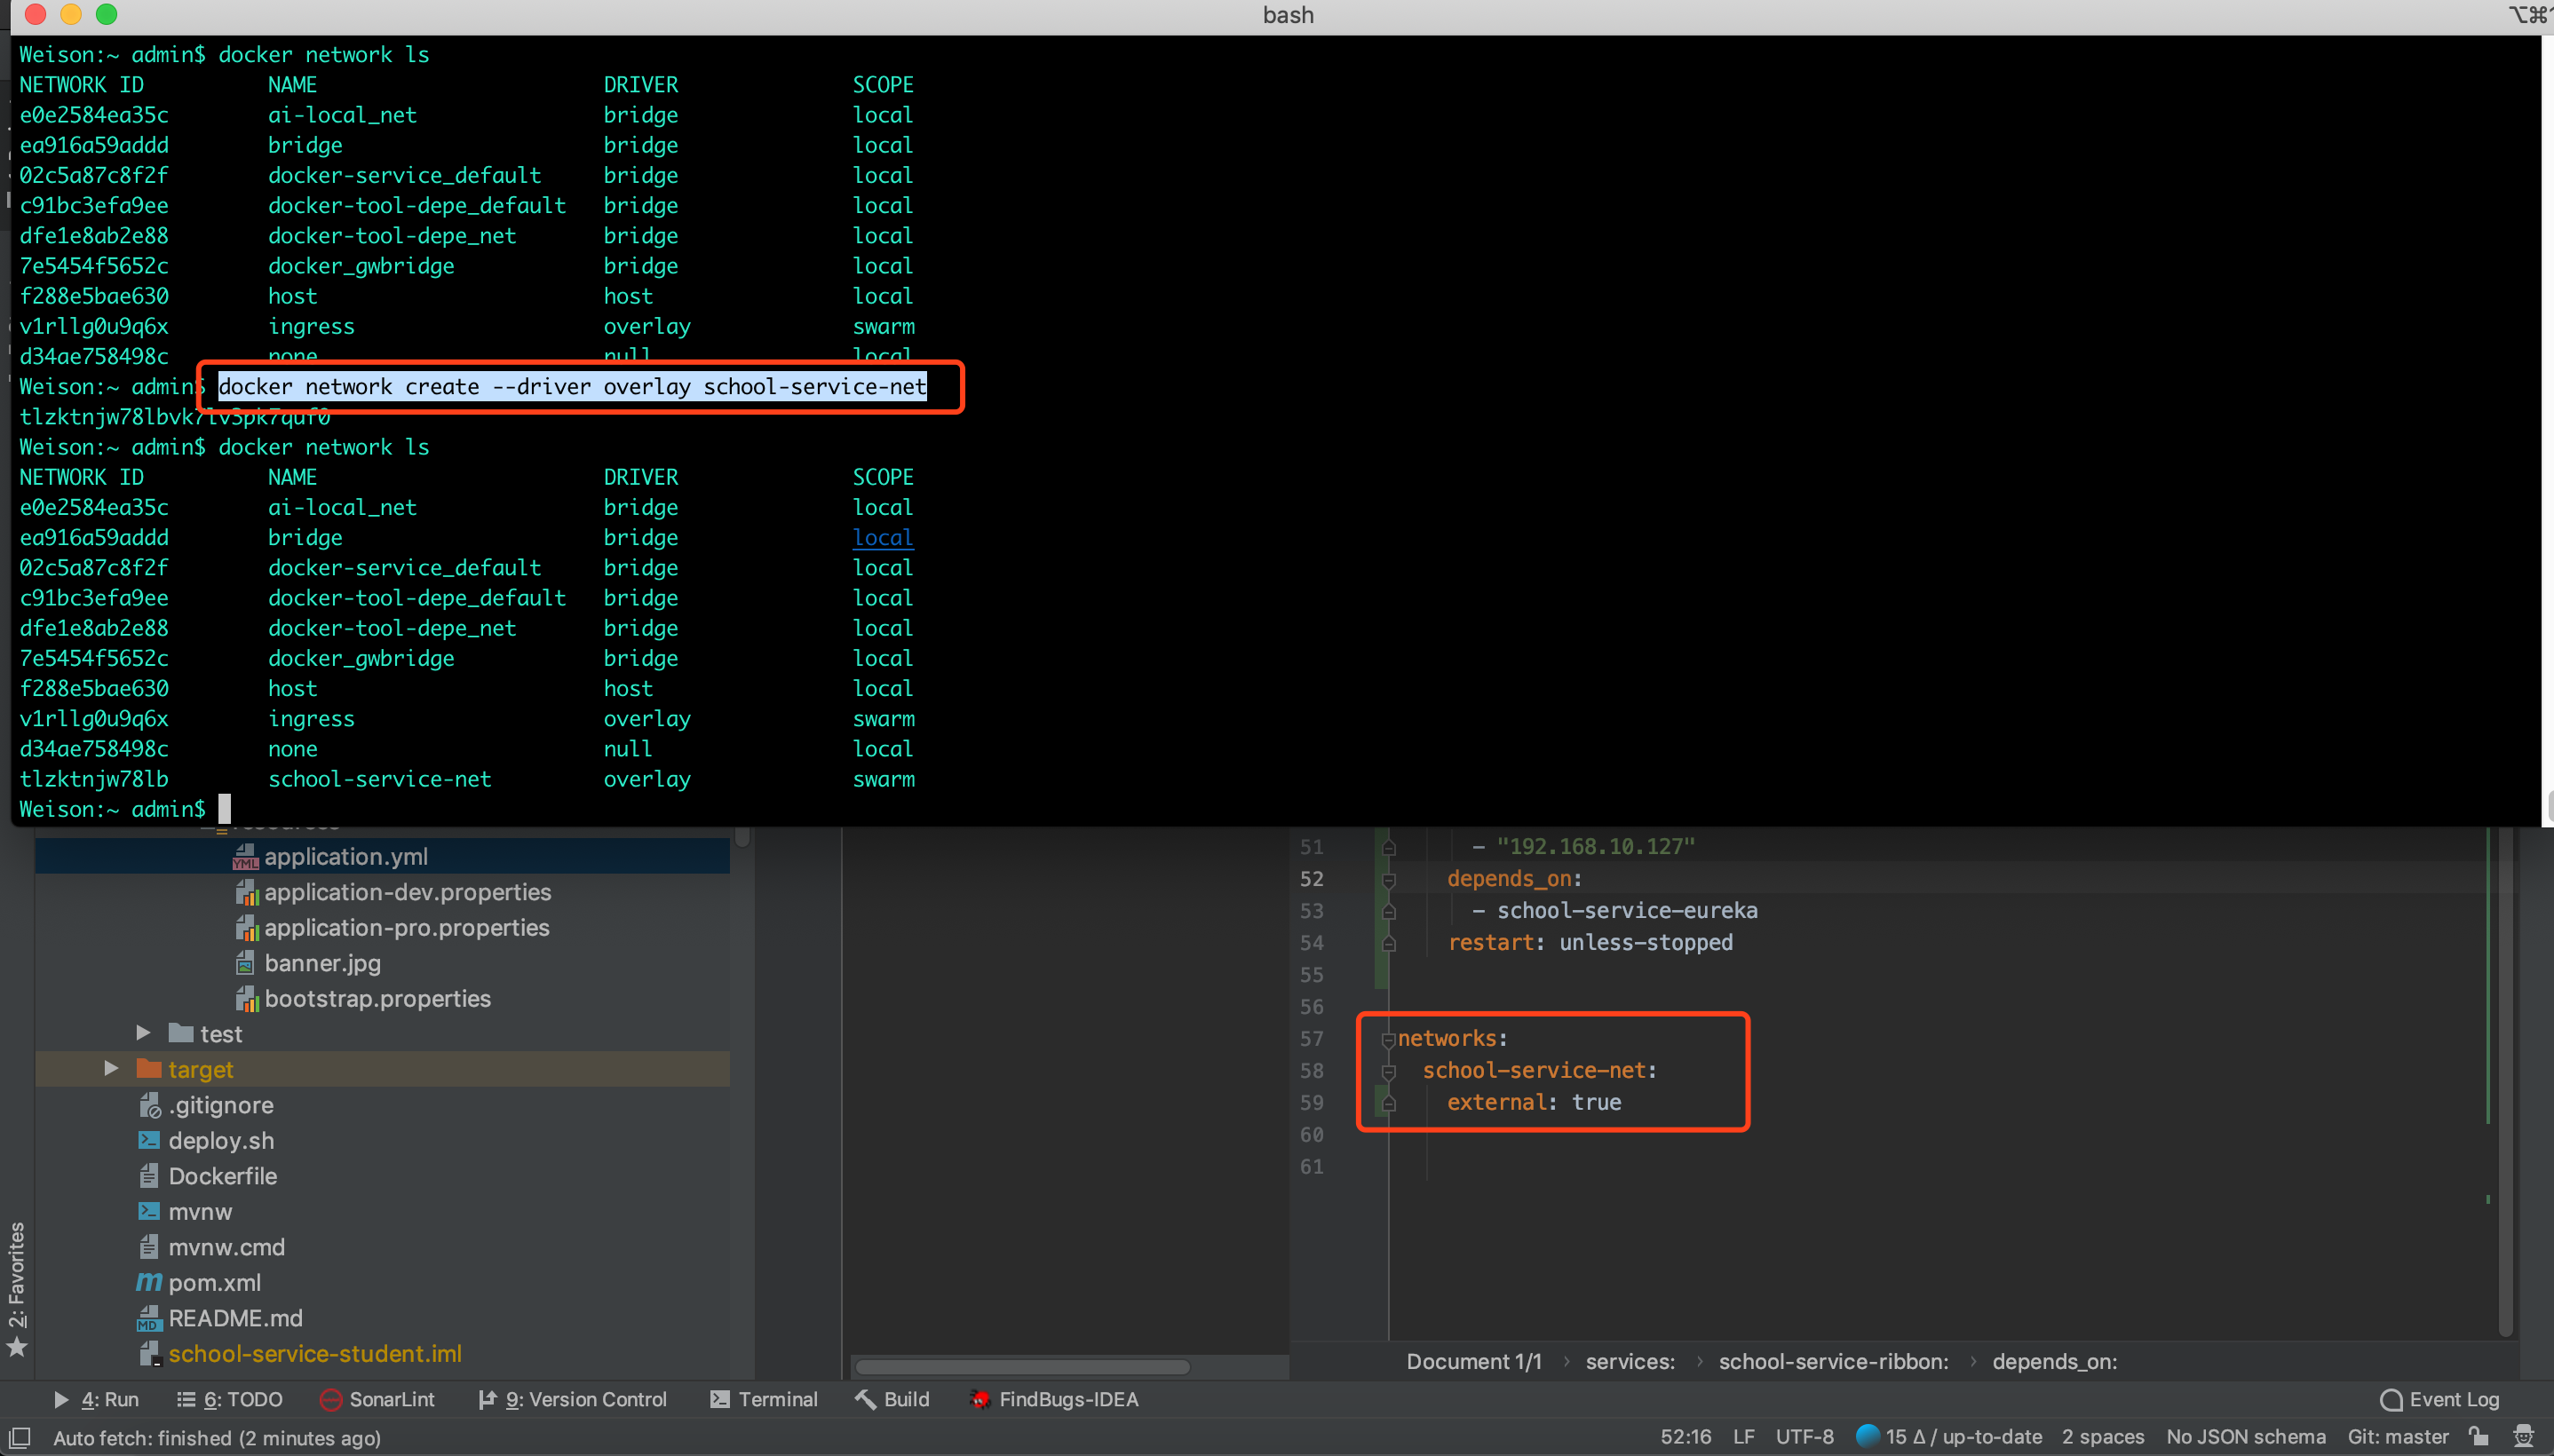Click the Maven pom.xml icon
This screenshot has width=2554, height=1456.
[x=148, y=1282]
